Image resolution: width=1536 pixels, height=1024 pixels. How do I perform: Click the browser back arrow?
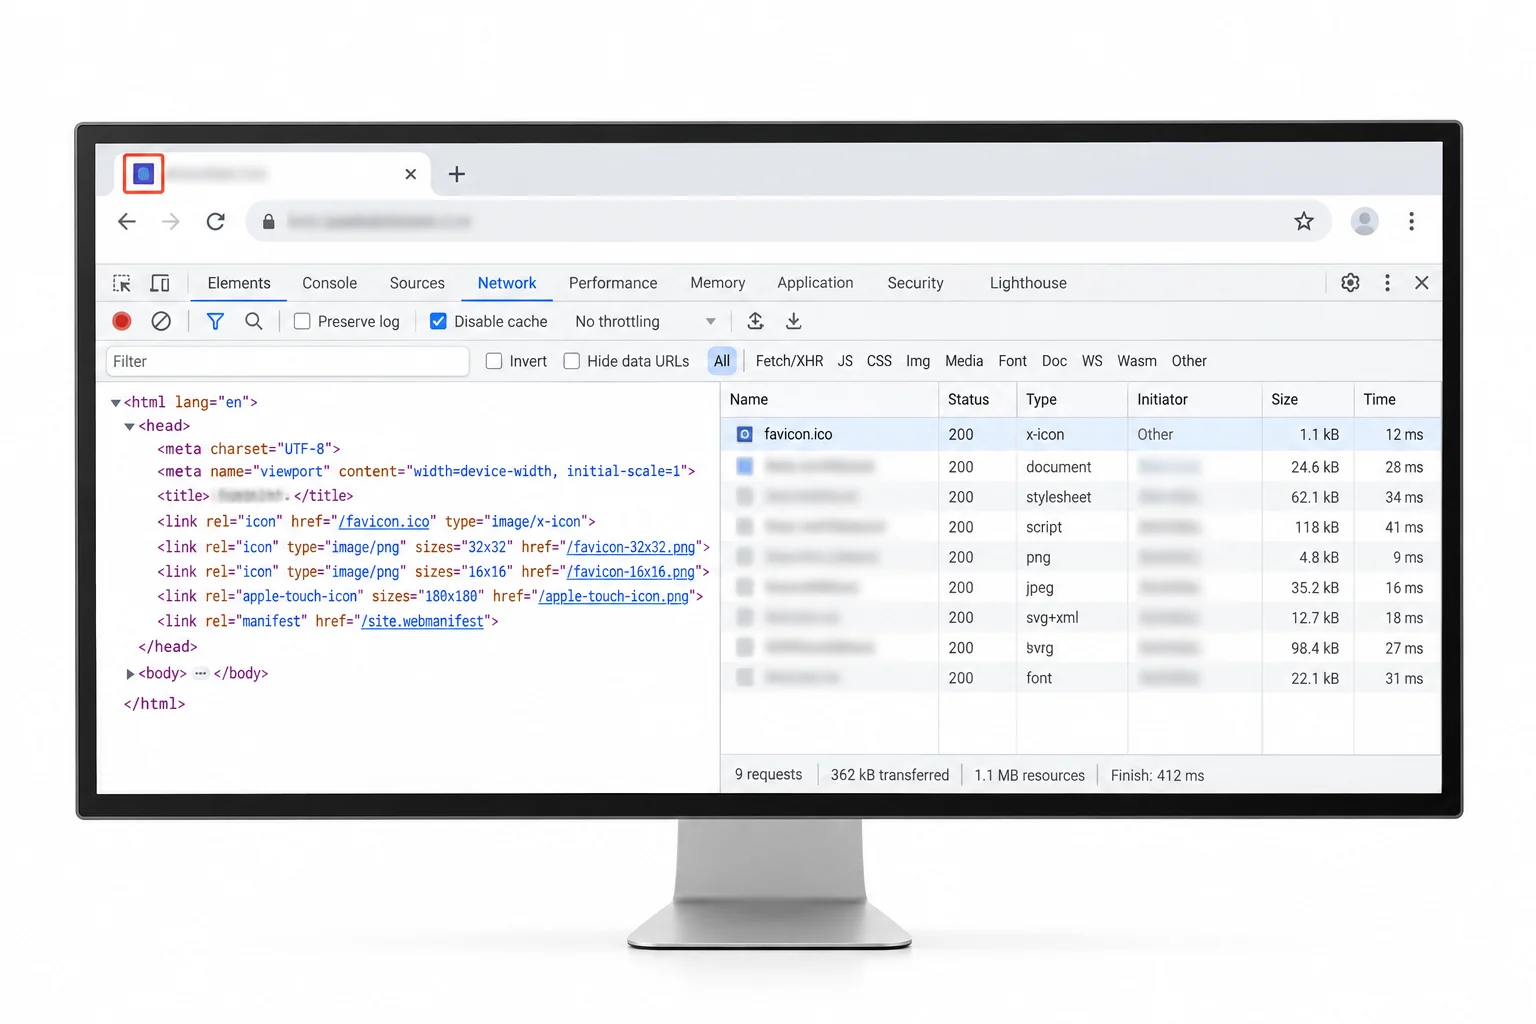[x=127, y=221]
